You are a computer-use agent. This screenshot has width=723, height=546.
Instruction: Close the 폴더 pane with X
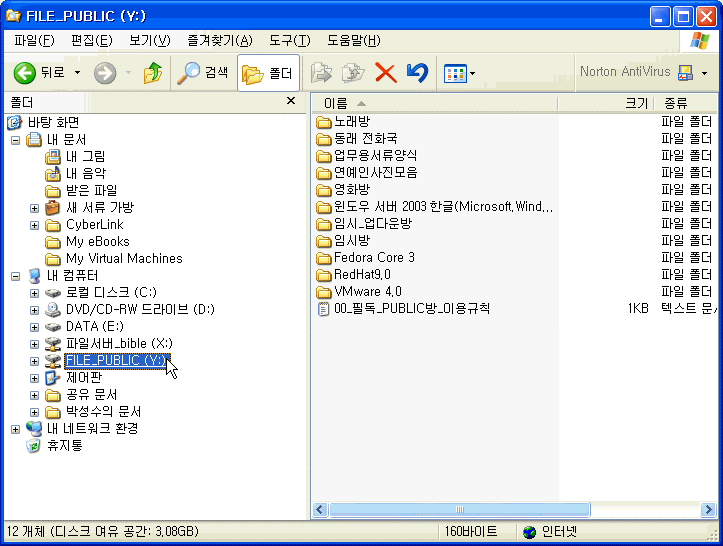pyautogui.click(x=291, y=101)
